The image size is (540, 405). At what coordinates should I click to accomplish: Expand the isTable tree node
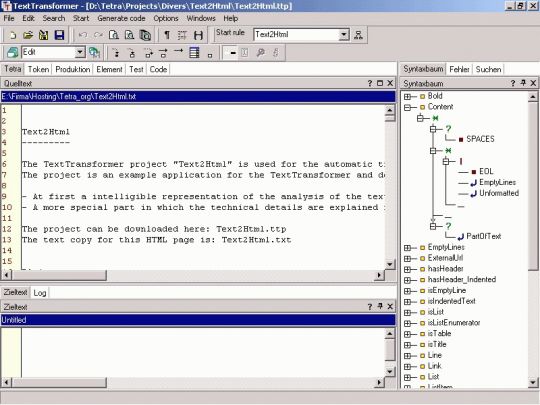click(407, 334)
